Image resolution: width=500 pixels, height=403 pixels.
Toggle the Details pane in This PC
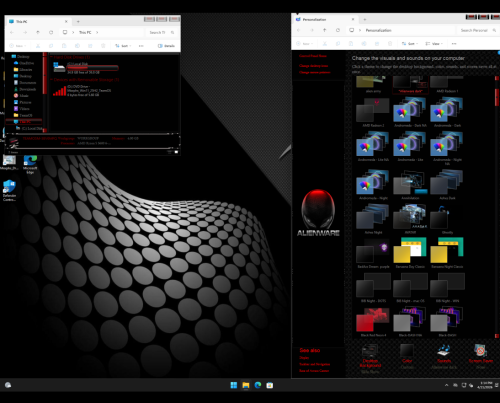tap(166, 46)
